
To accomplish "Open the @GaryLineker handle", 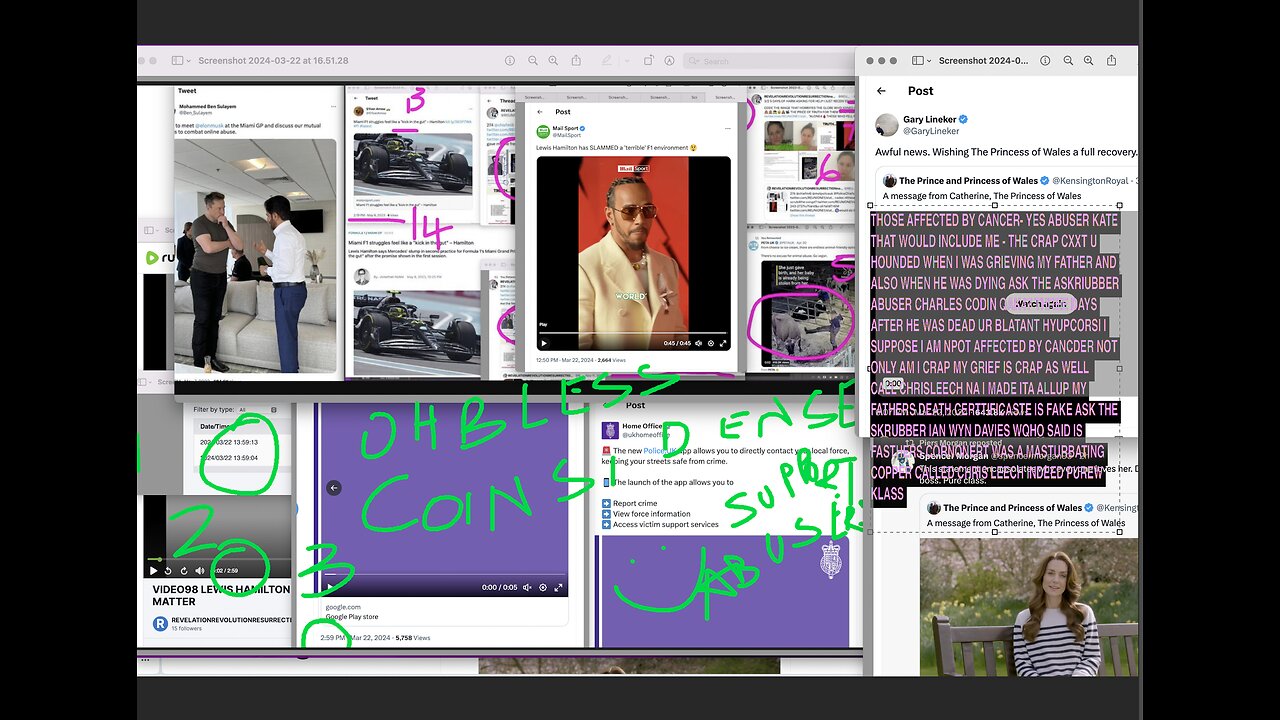I will 931,131.
